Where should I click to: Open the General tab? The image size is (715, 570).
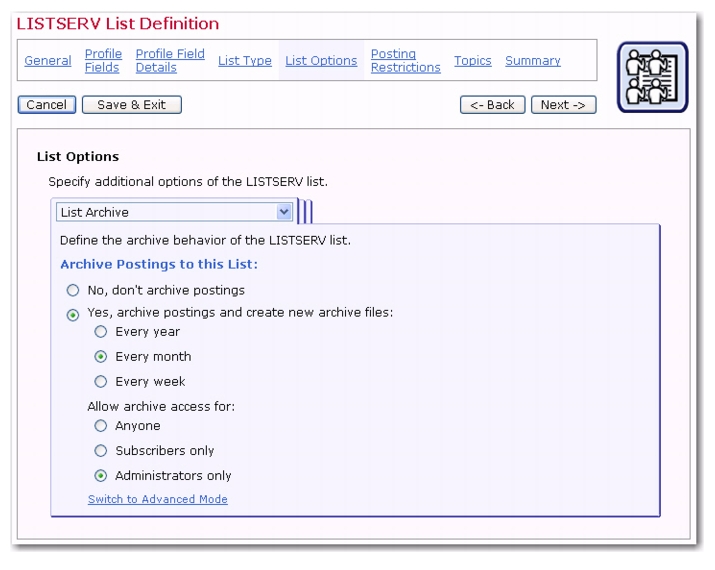(x=48, y=61)
